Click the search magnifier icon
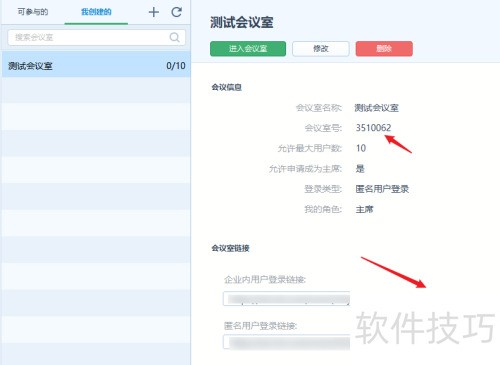 (175, 37)
